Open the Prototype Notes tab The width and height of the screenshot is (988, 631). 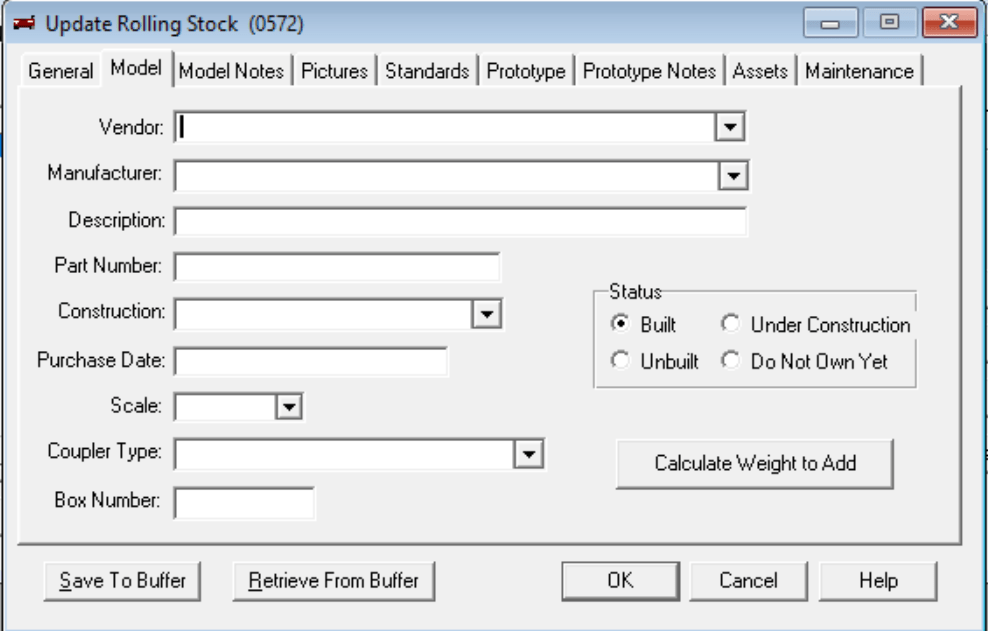[x=649, y=71]
